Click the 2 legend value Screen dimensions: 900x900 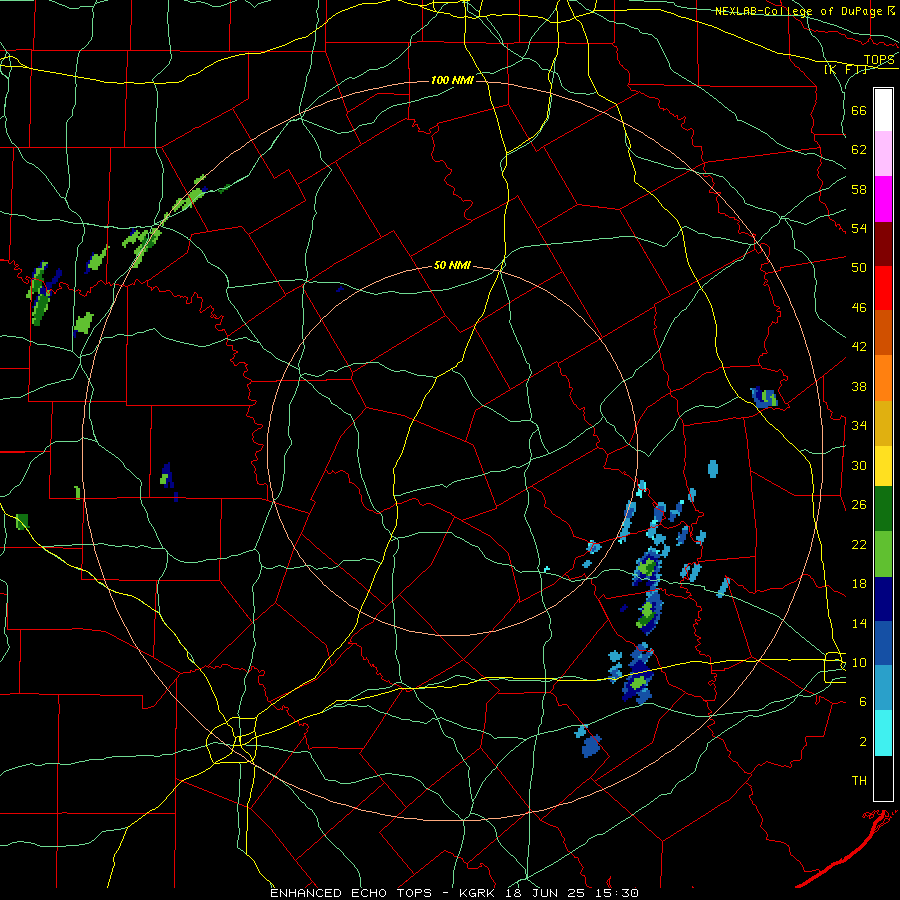click(862, 742)
